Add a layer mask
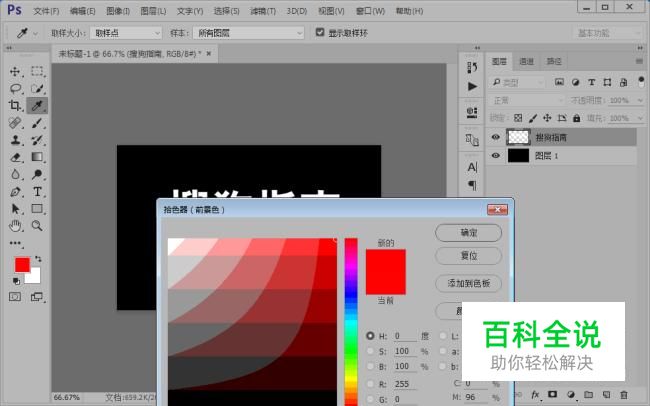Image resolution: width=650 pixels, height=406 pixels. 552,394
